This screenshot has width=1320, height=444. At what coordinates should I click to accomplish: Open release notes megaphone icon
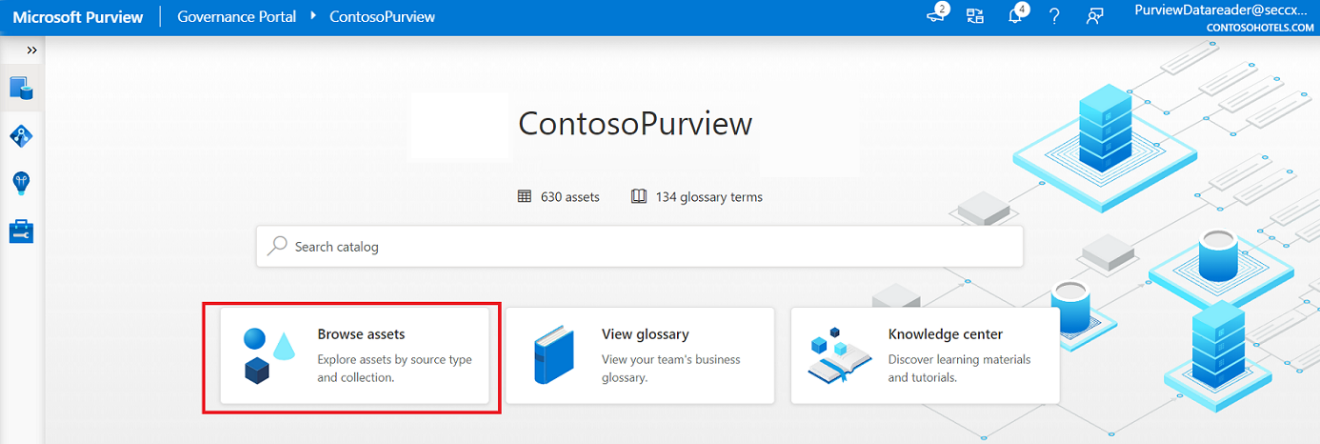coord(937,15)
